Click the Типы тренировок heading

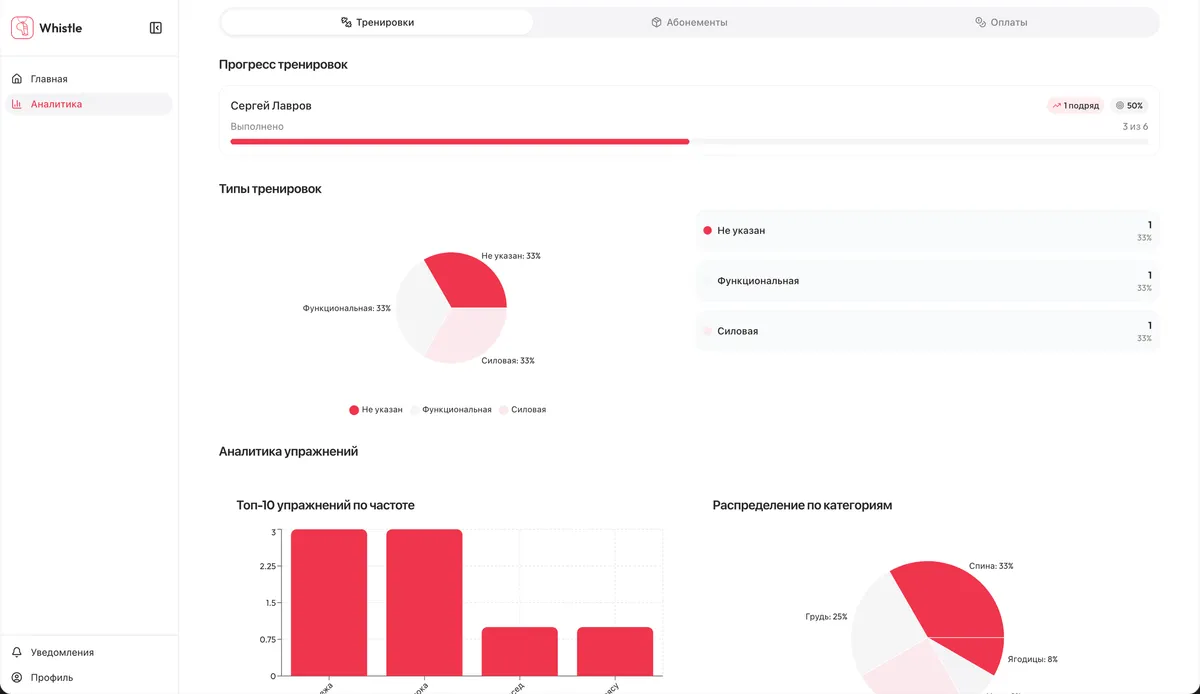270,189
